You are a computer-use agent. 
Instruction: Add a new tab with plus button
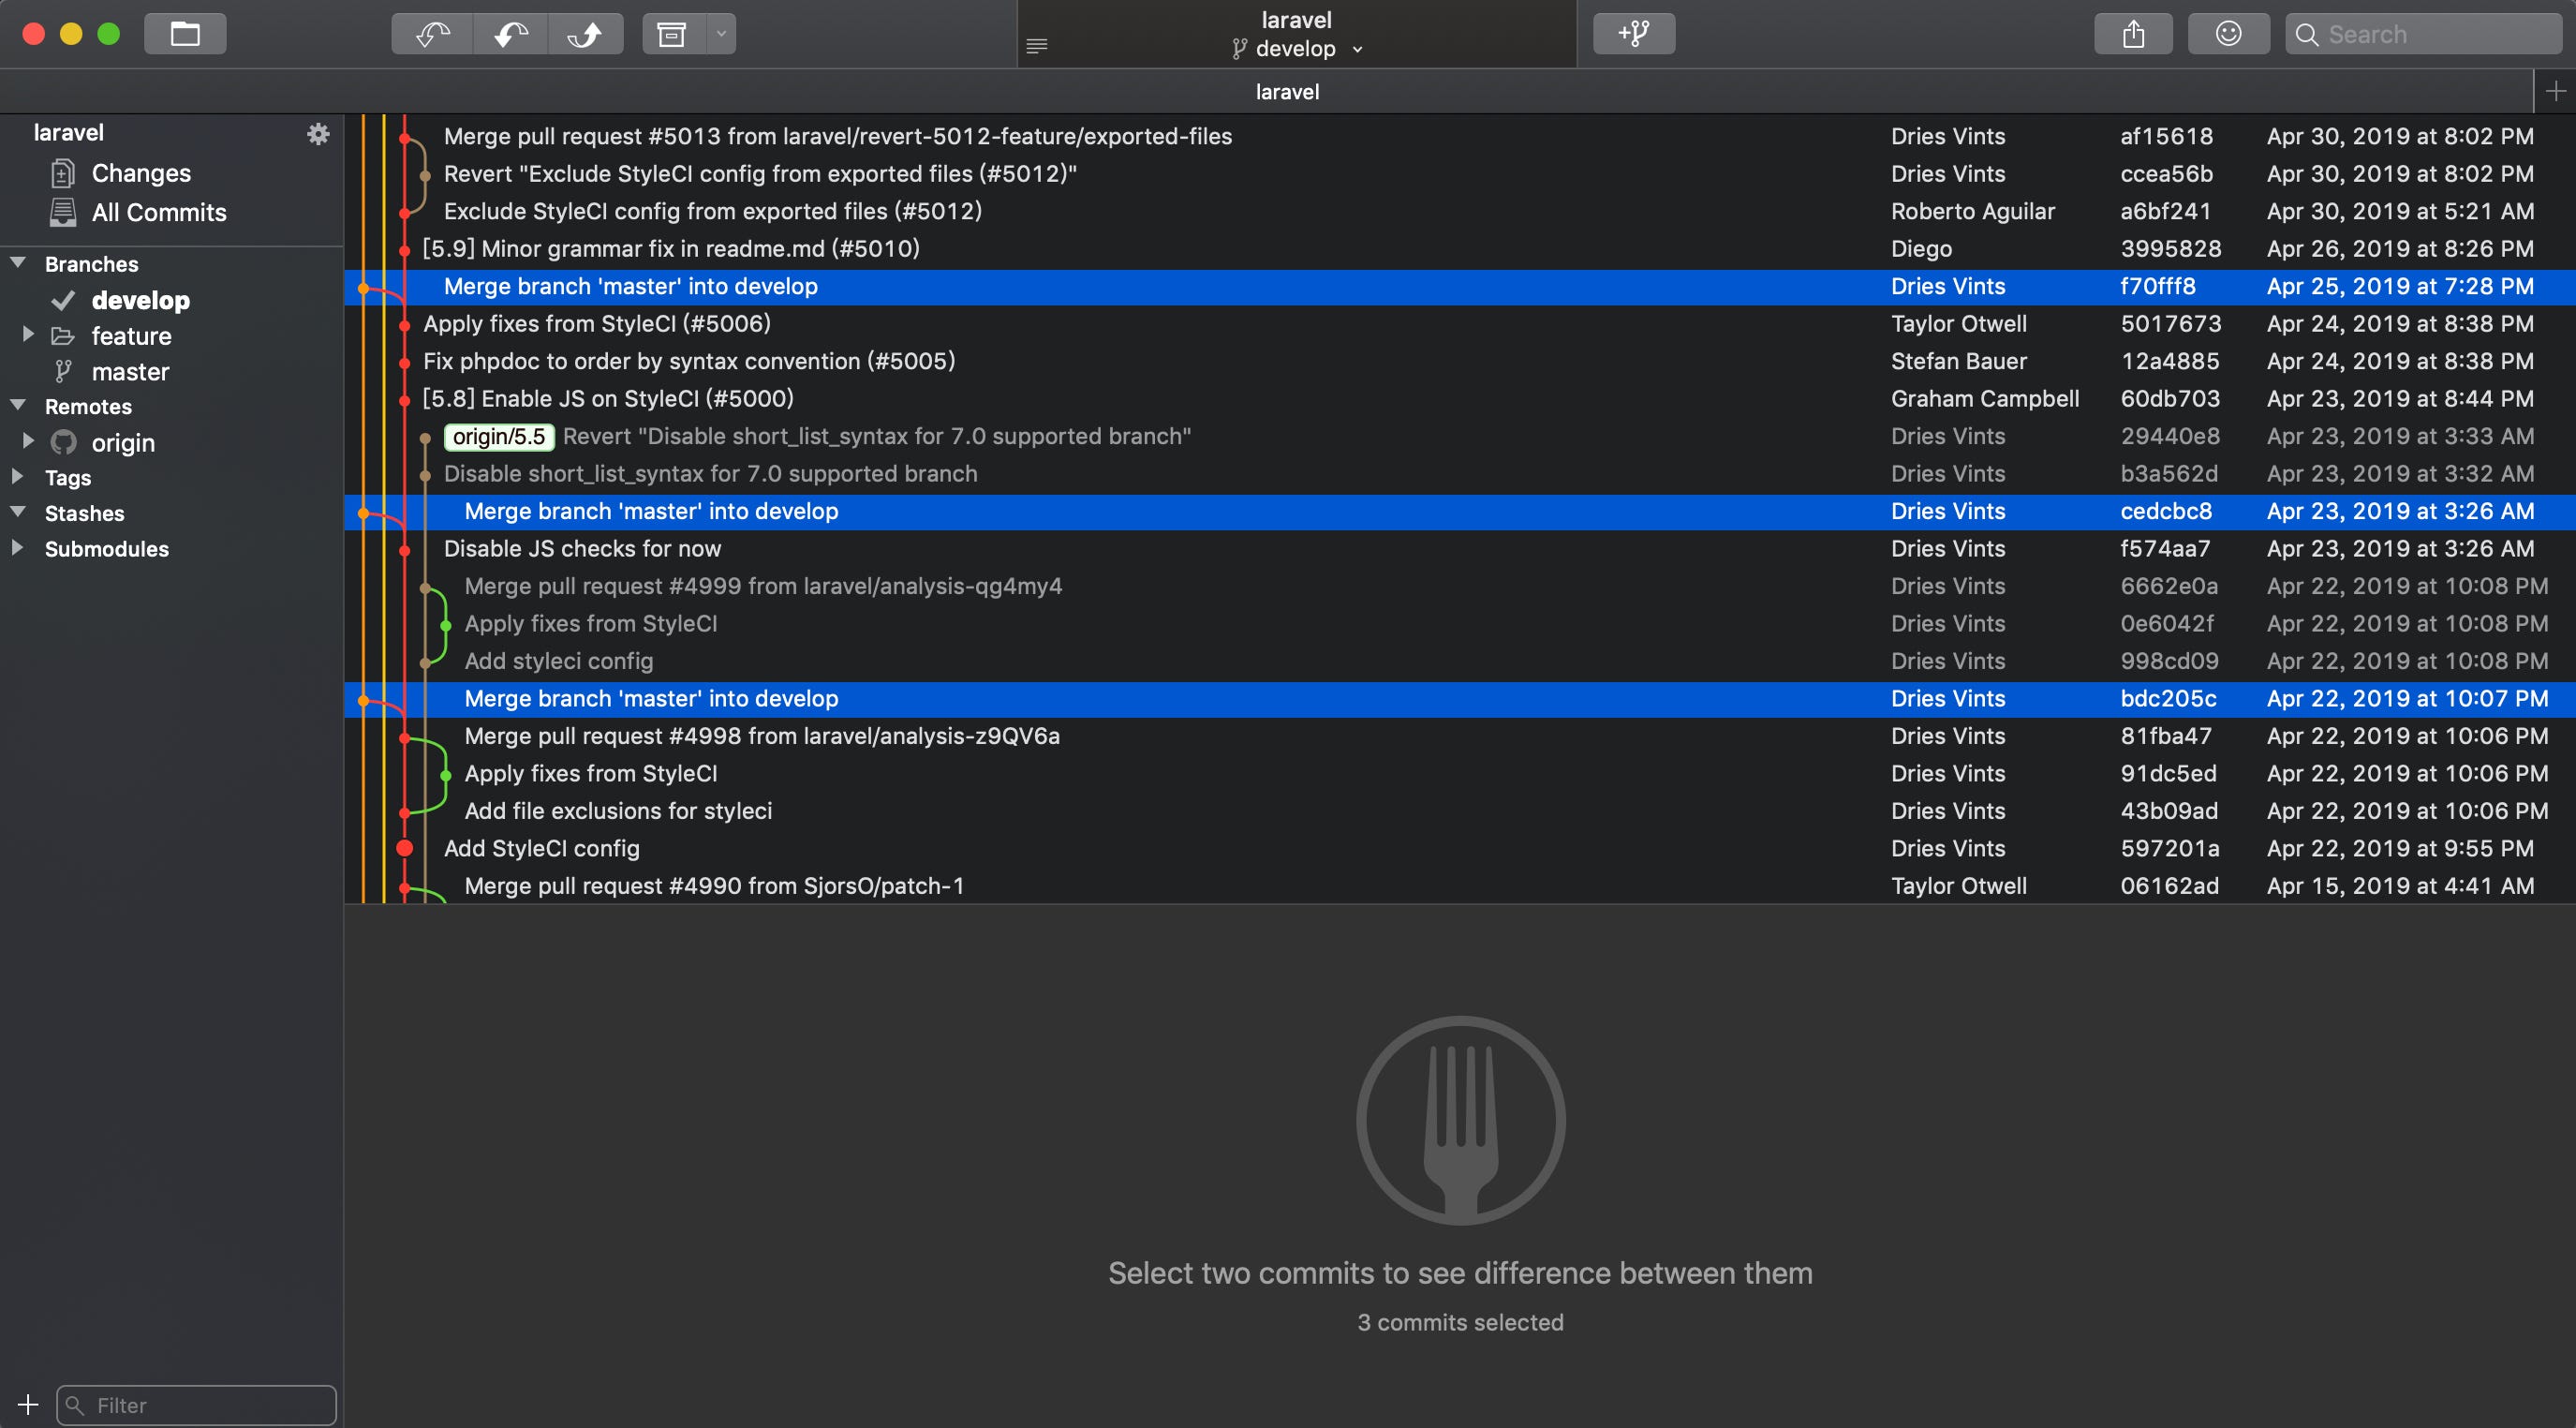point(2555,91)
